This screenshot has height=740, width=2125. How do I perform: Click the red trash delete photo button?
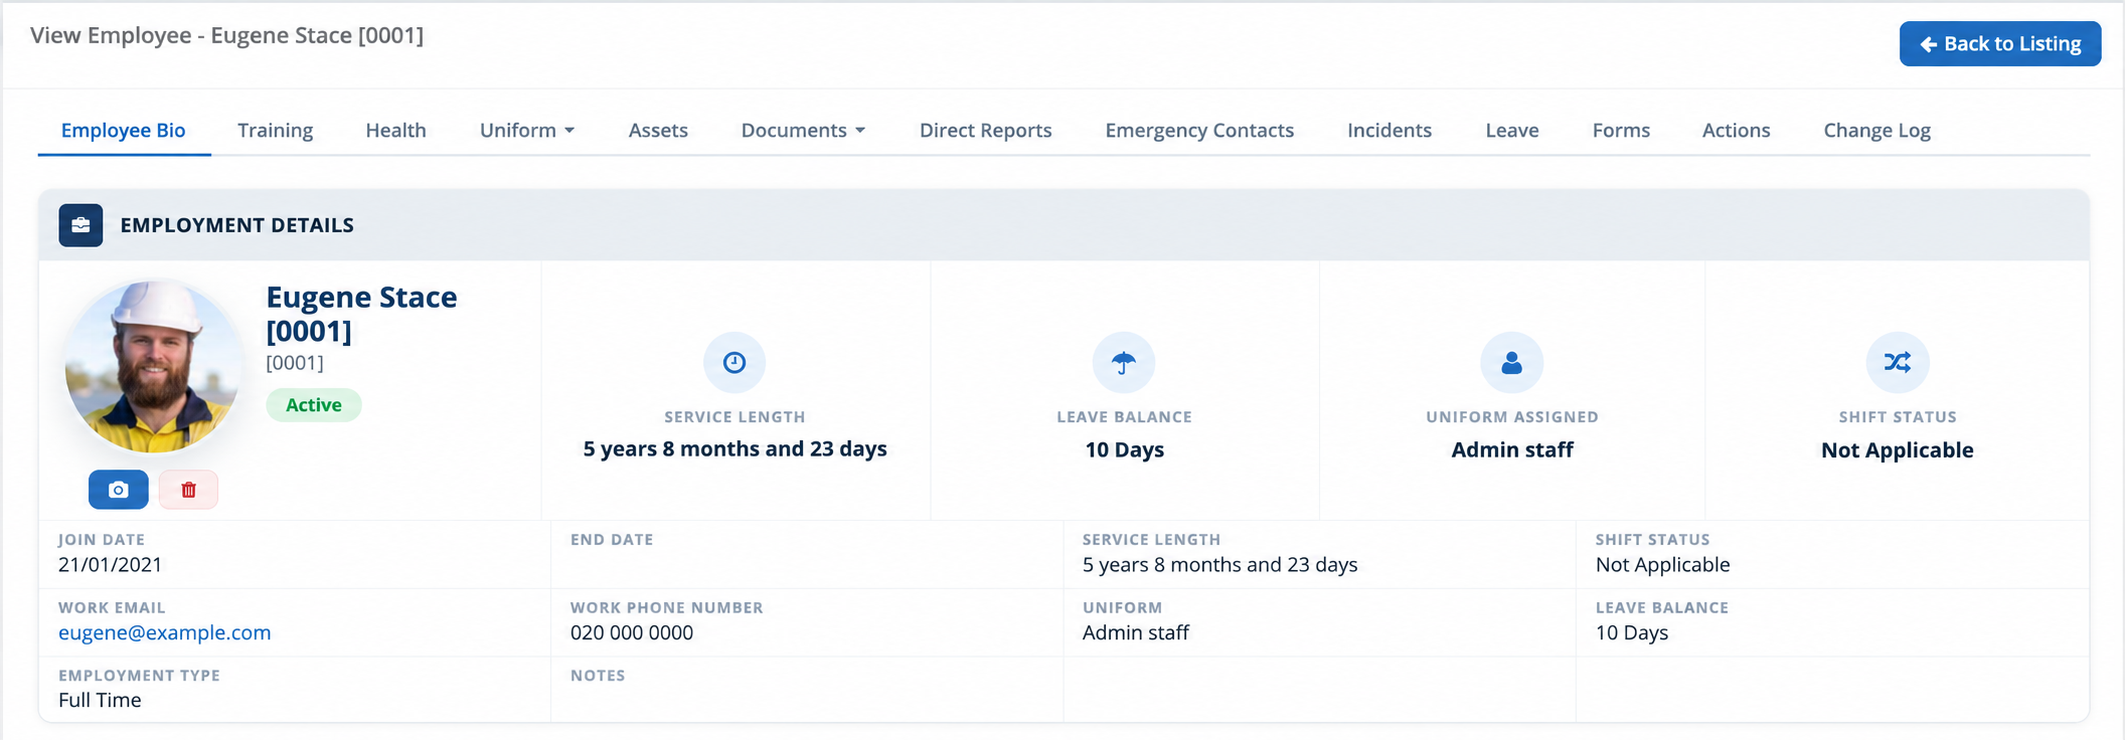coord(188,489)
